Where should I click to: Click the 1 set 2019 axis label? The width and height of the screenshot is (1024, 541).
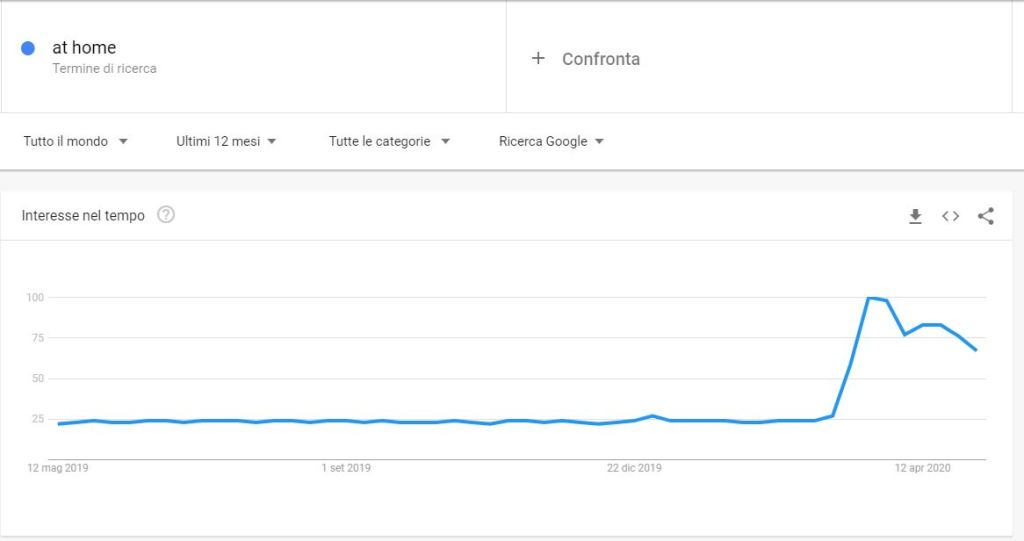346,467
